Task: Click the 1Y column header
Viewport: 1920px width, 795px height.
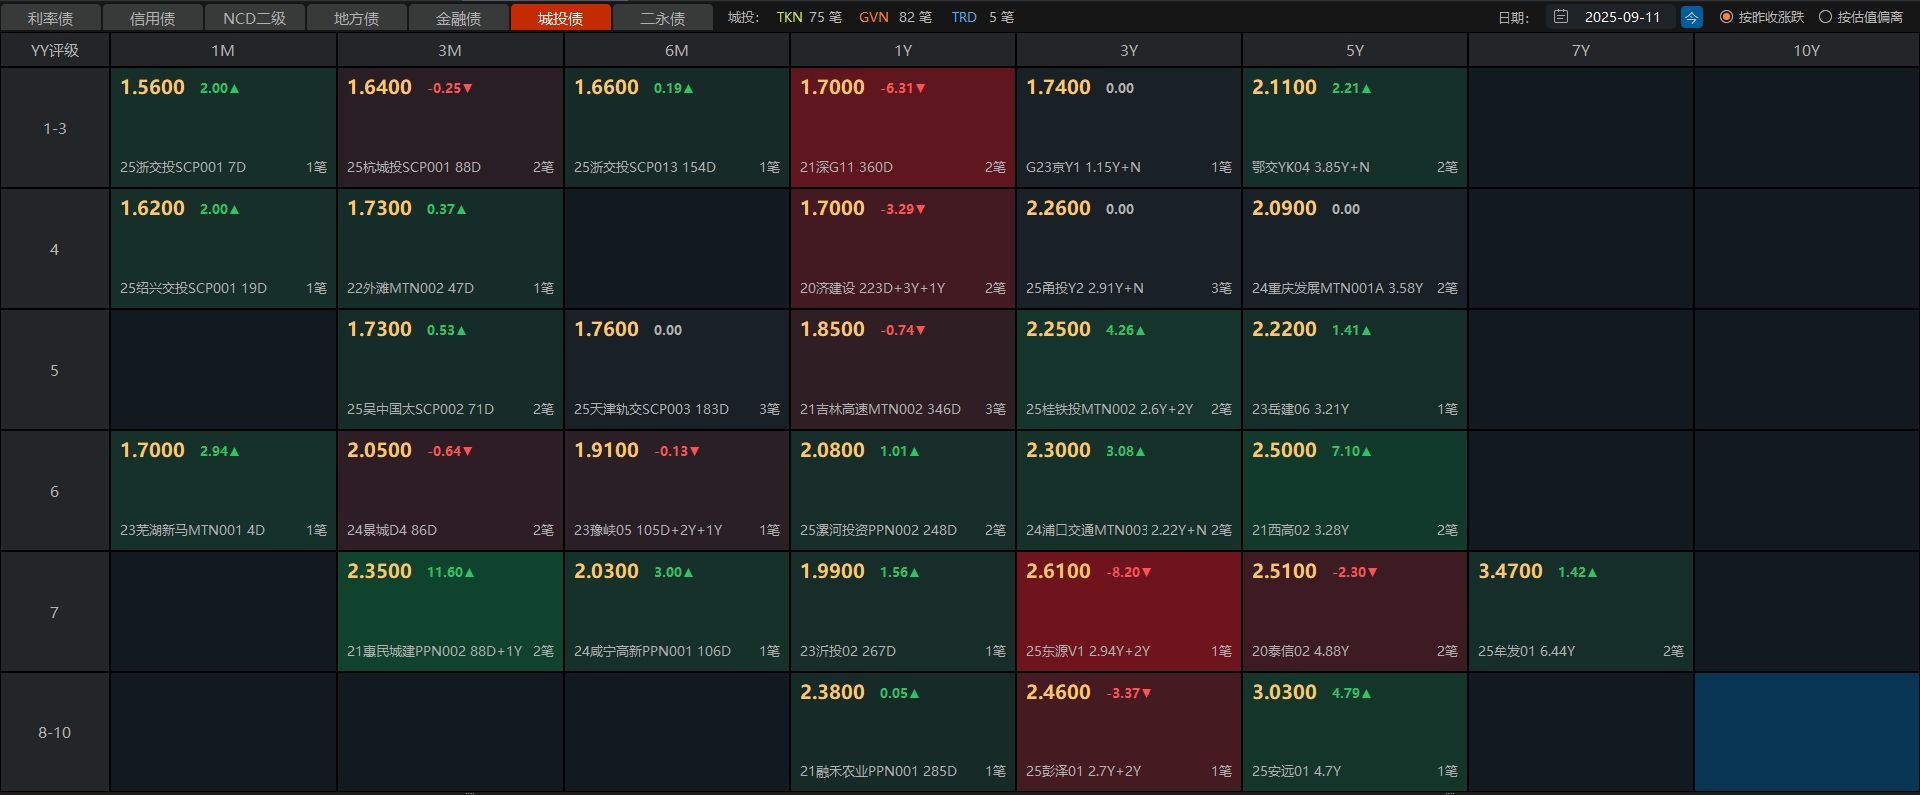Action: (x=903, y=50)
